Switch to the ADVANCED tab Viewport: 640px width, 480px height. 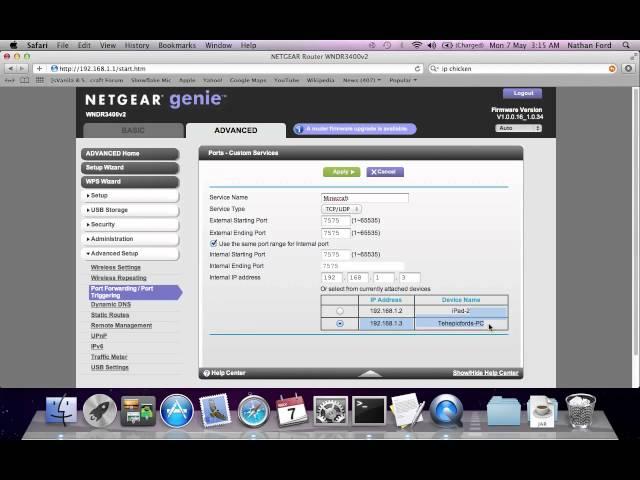point(236,130)
